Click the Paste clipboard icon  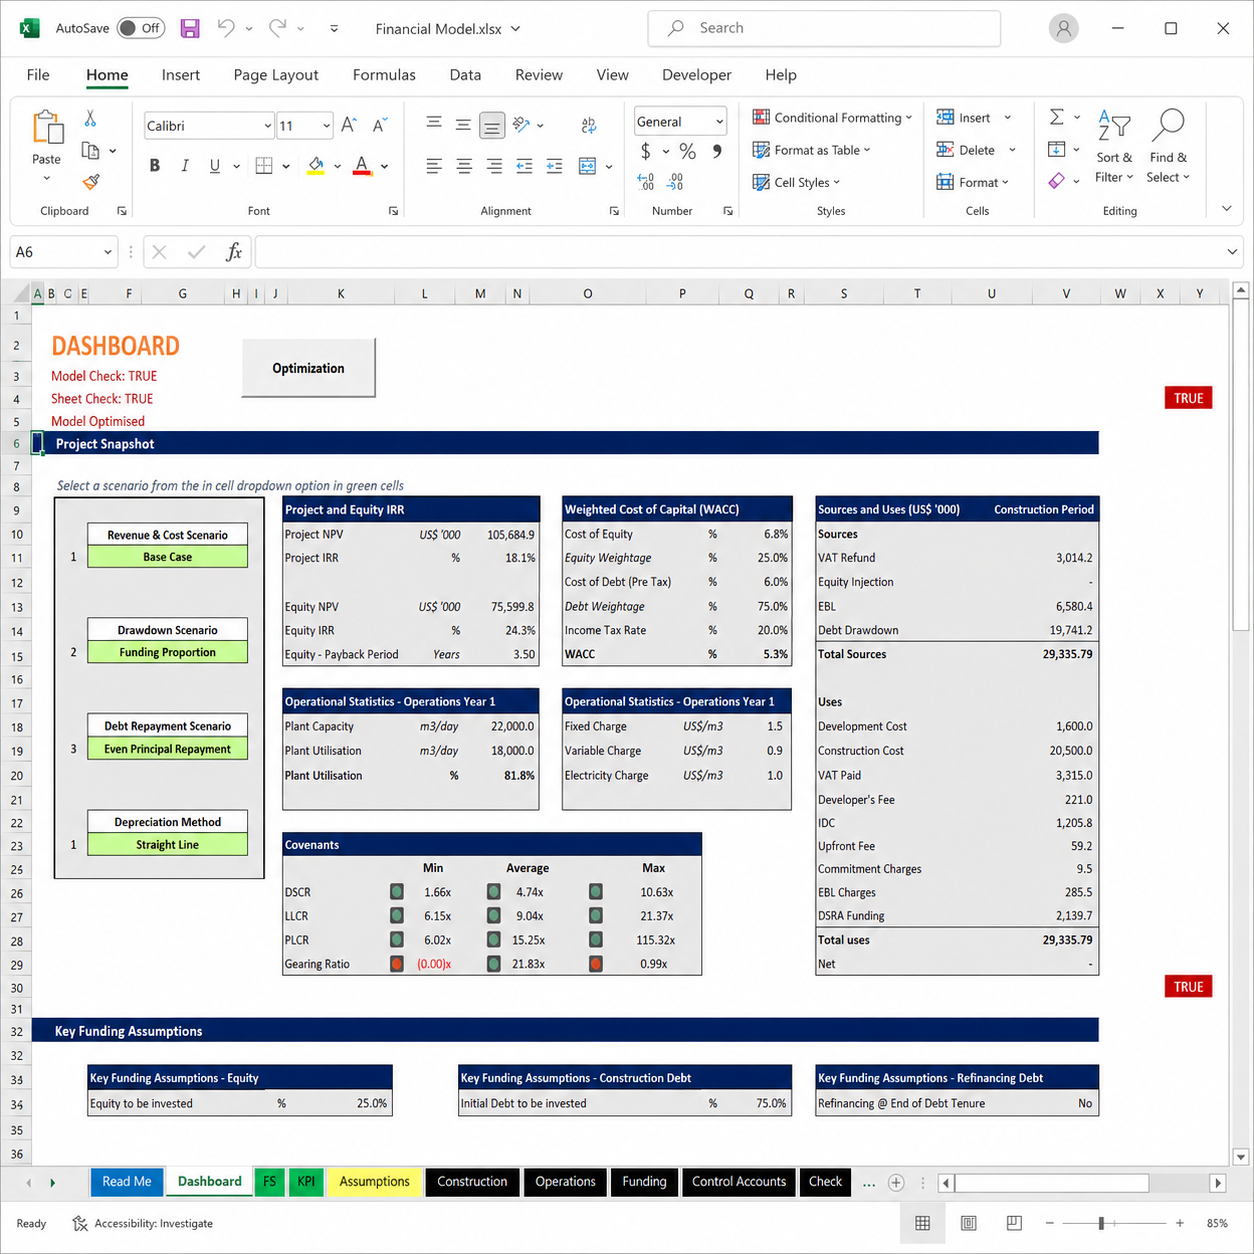tap(47, 129)
